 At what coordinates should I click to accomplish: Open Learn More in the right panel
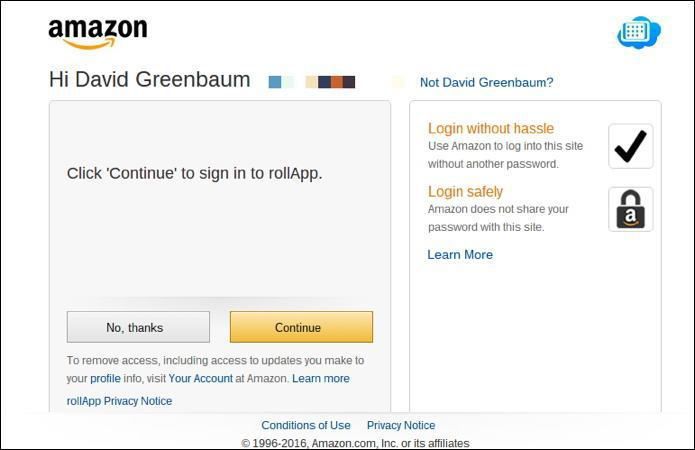(460, 255)
